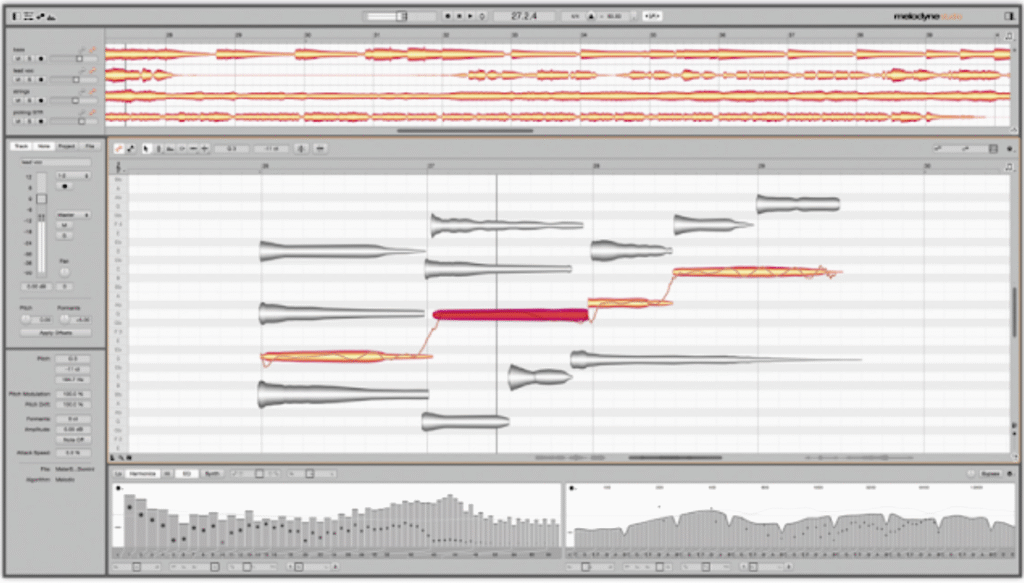This screenshot has width=1024, height=583.
Task: Select the timing adjustment tool
Action: tap(192, 150)
